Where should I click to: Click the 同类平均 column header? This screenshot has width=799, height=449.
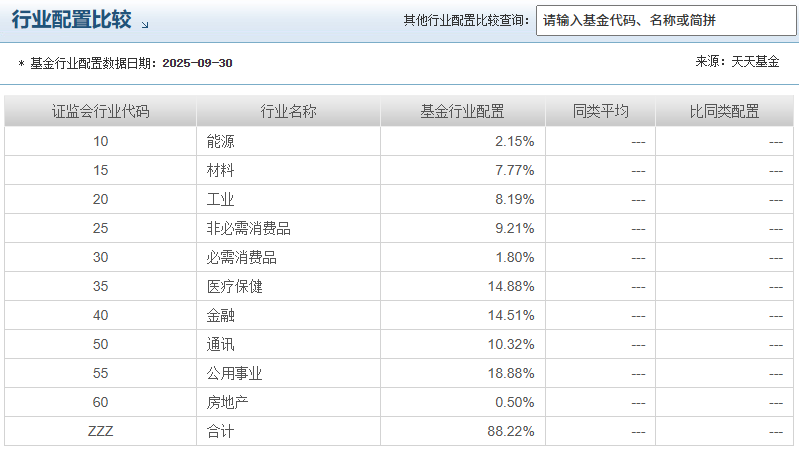pyautogui.click(x=600, y=111)
